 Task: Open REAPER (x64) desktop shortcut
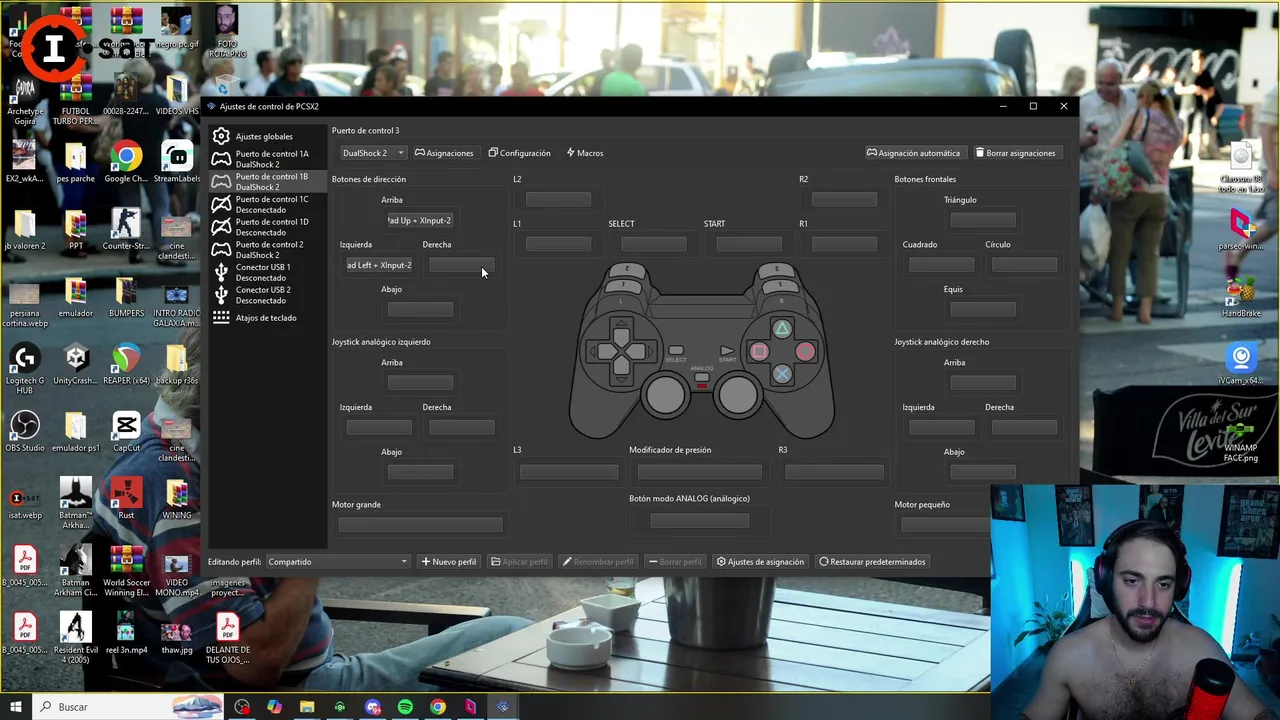pos(126,365)
